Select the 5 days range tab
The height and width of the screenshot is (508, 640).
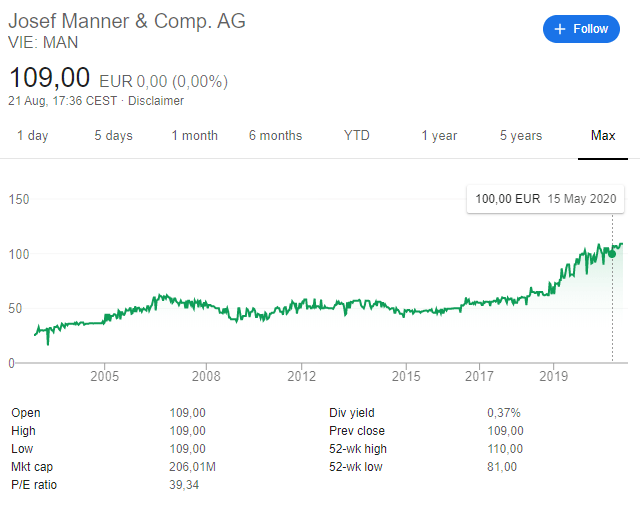[113, 135]
